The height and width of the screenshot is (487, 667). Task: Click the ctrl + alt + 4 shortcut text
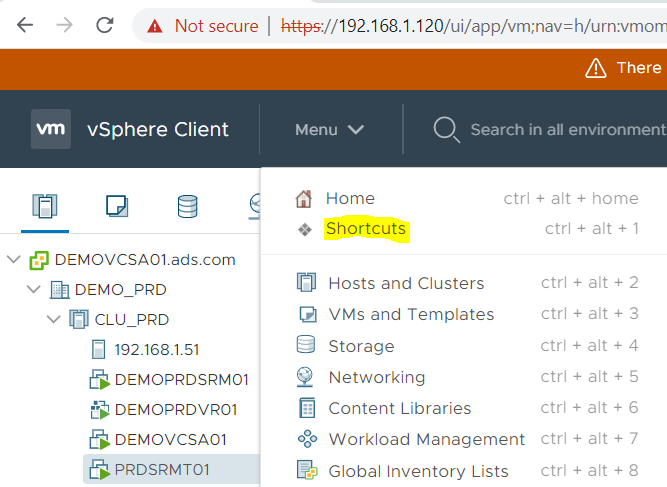point(589,345)
